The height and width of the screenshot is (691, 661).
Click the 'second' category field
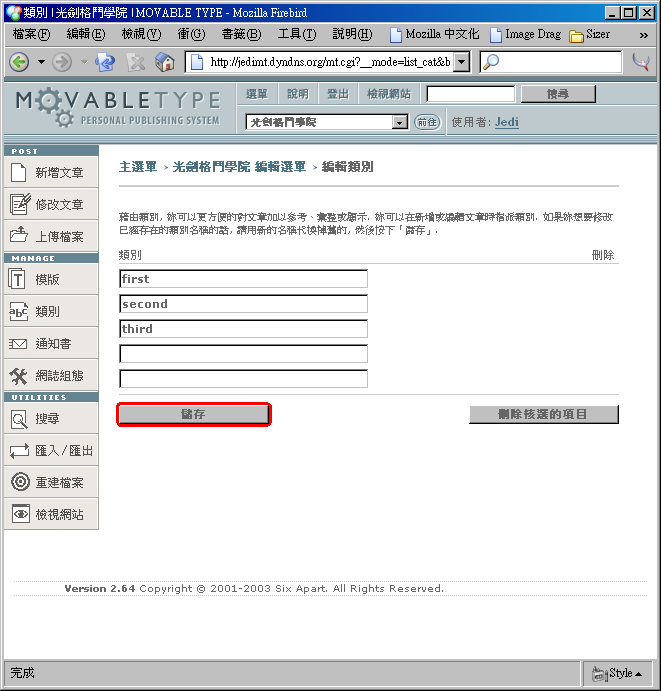click(x=243, y=304)
